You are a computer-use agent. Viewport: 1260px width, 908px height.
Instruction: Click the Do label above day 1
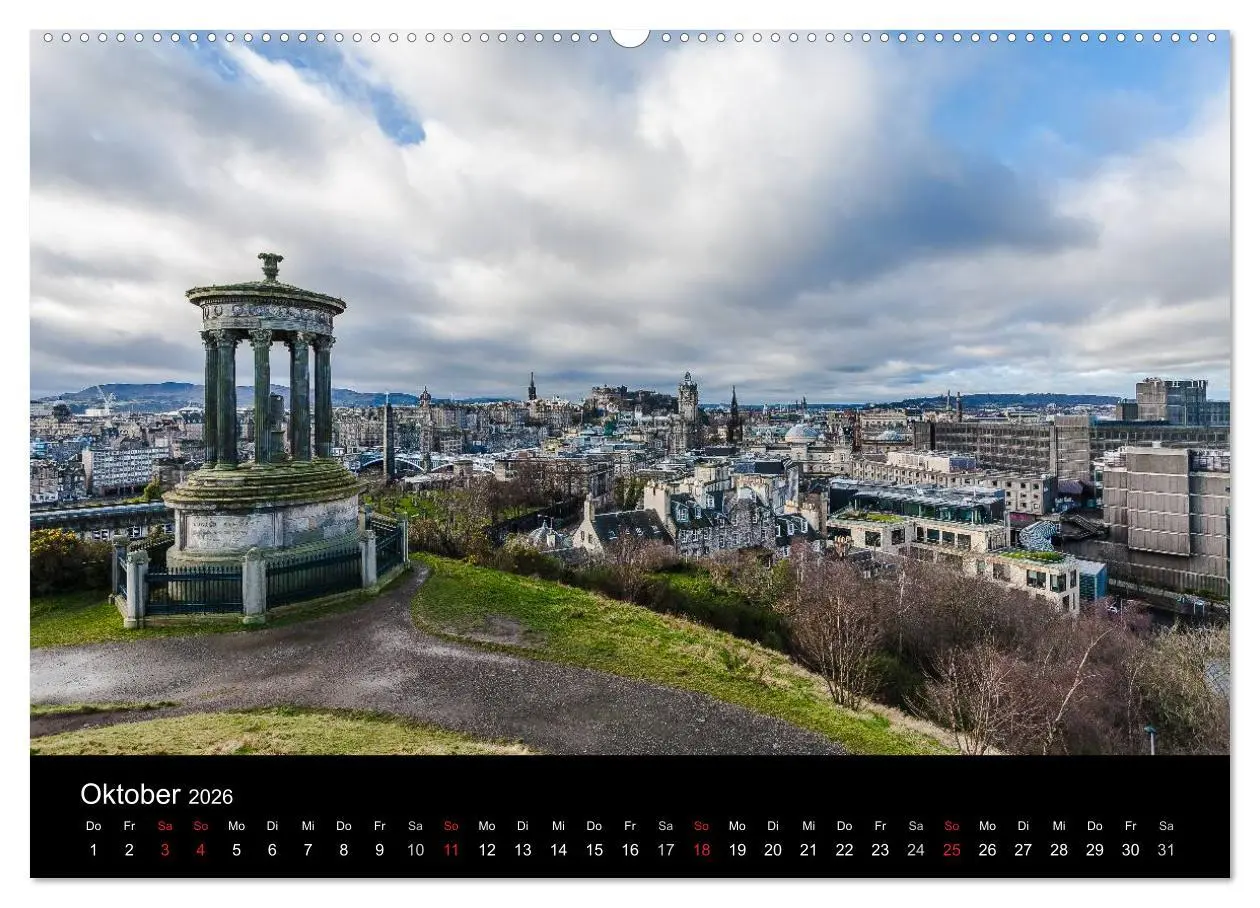point(93,826)
